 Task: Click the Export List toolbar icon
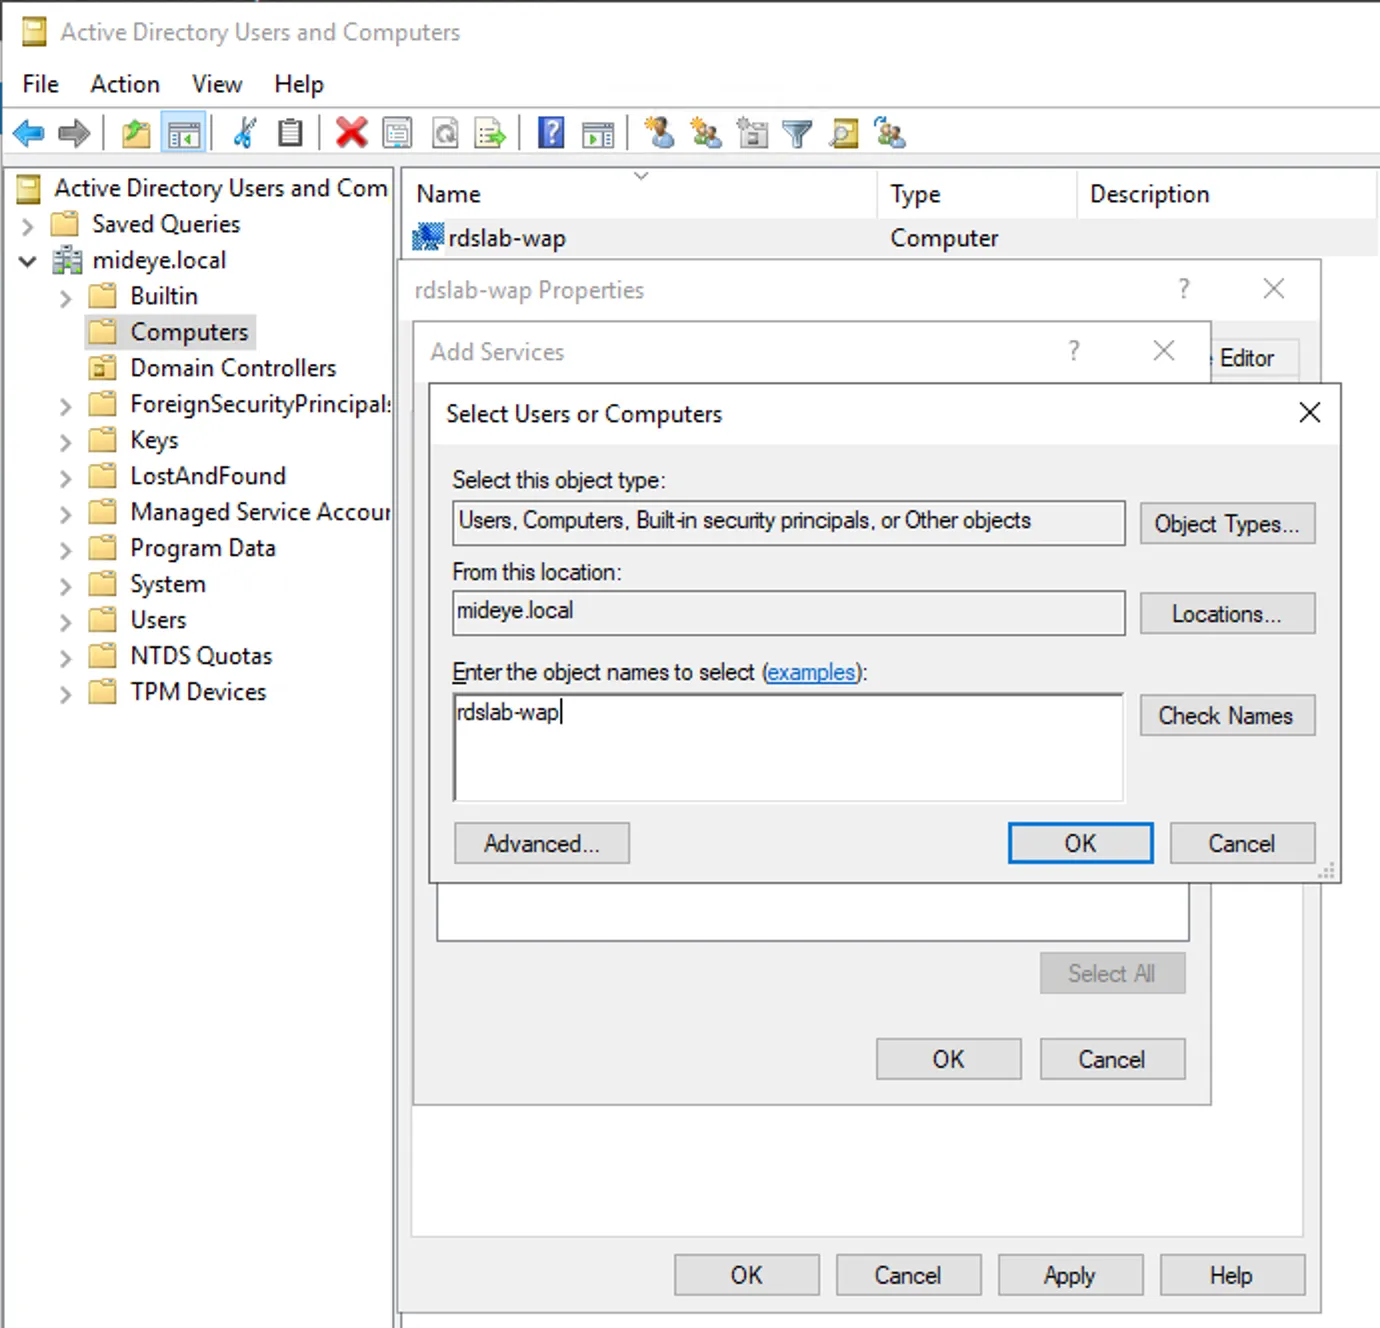point(490,132)
